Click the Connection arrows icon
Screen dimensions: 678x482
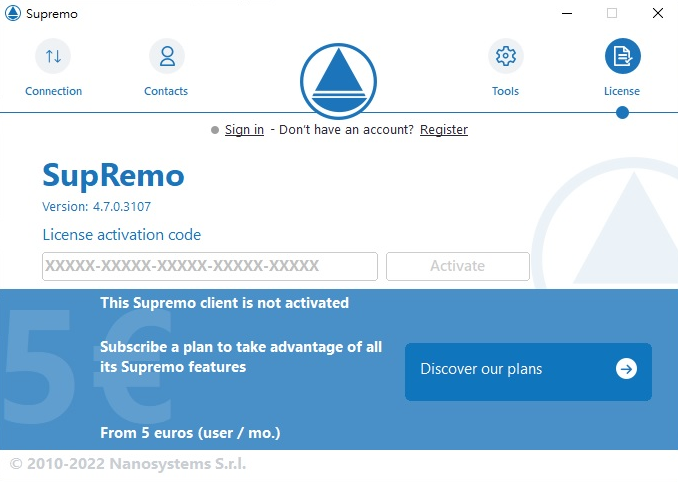coord(53,56)
